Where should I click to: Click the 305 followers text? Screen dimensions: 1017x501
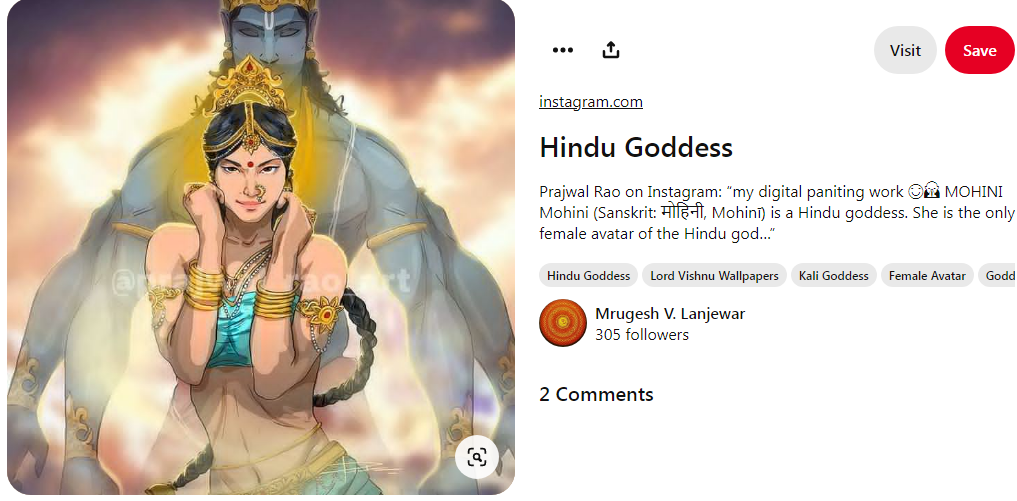pos(641,335)
